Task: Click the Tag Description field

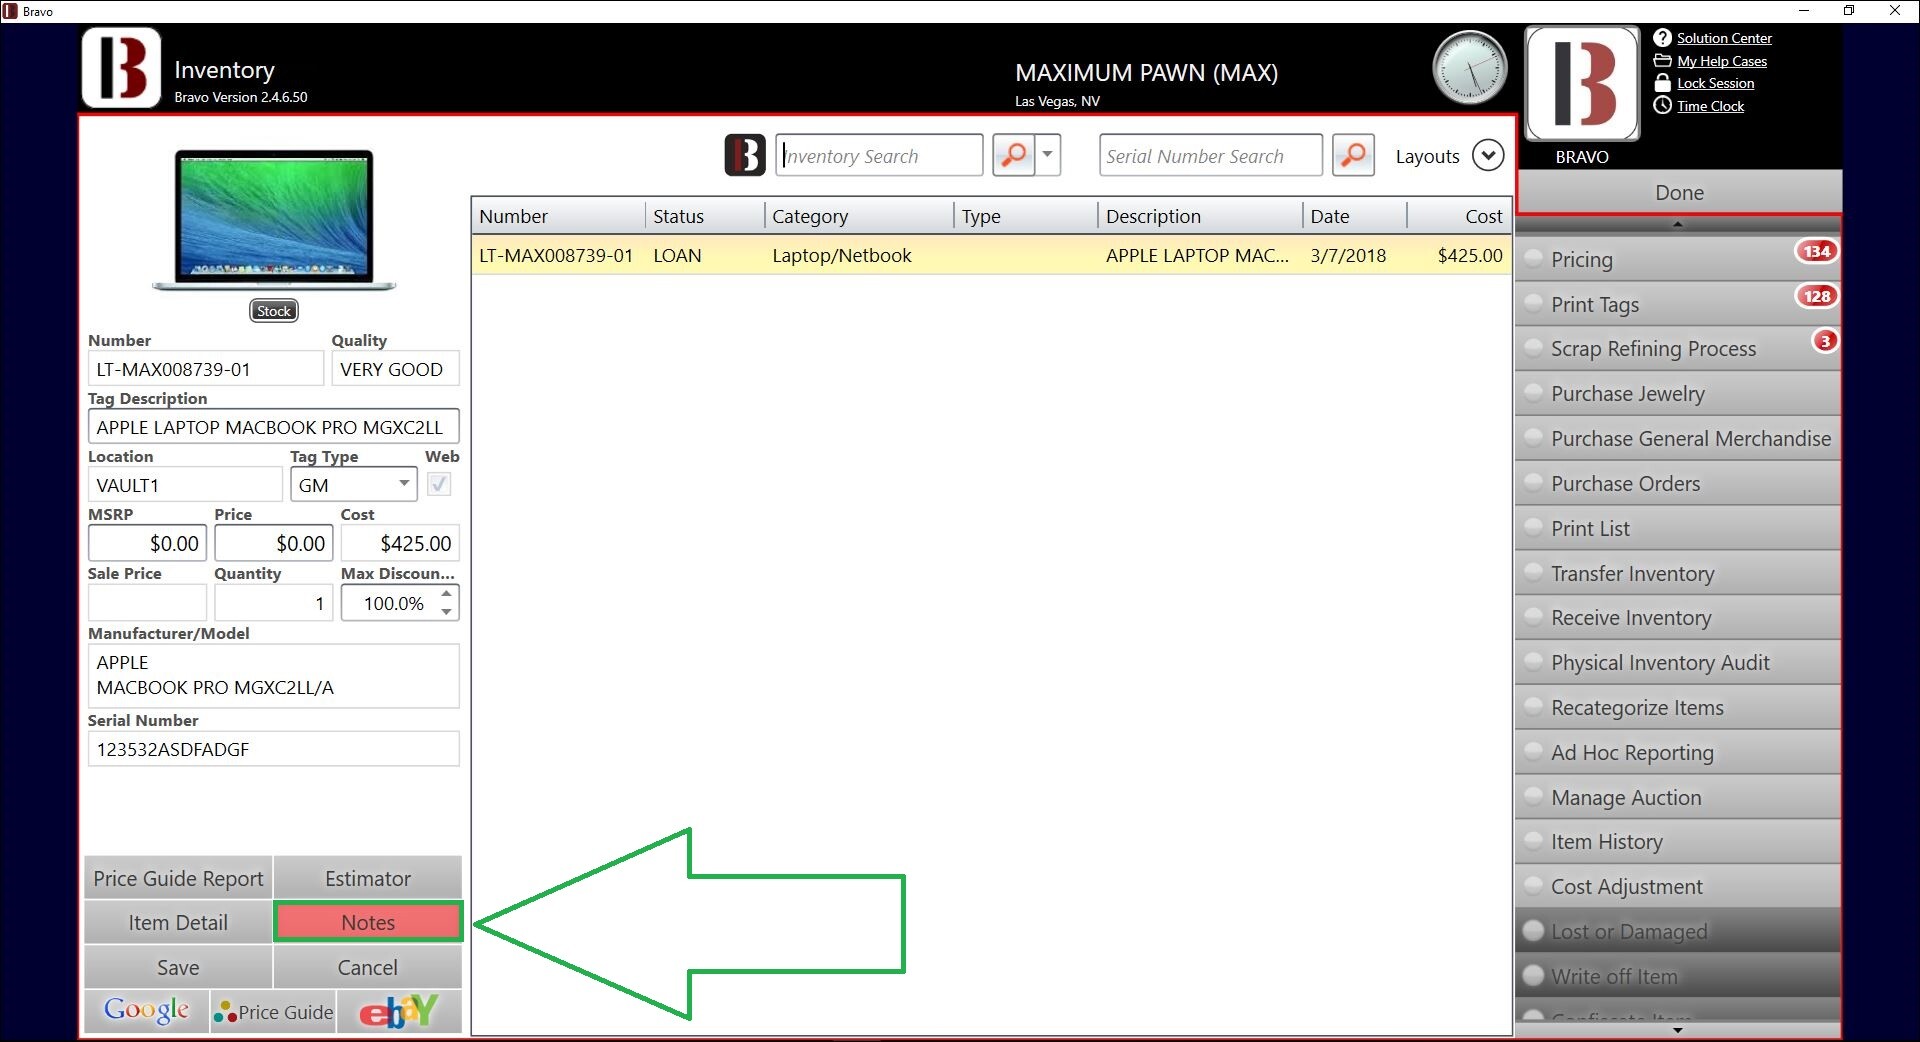Action: pos(273,427)
